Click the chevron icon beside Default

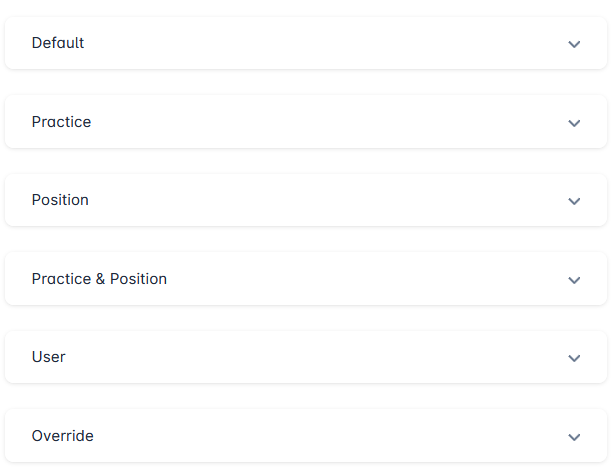(x=574, y=44)
